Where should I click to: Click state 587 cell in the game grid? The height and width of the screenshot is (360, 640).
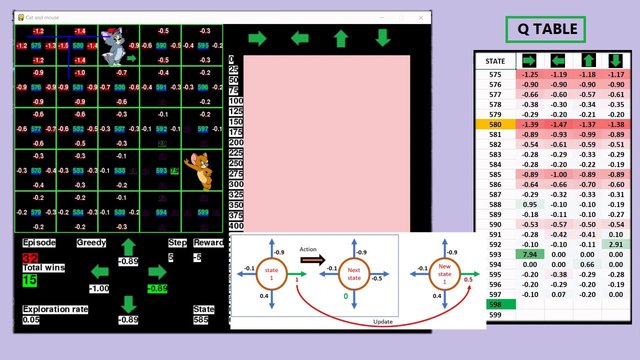(119, 129)
